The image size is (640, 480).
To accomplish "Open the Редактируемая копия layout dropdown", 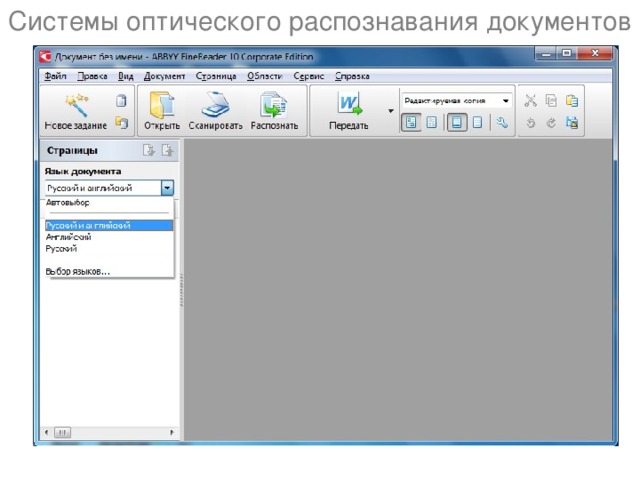I will click(505, 100).
